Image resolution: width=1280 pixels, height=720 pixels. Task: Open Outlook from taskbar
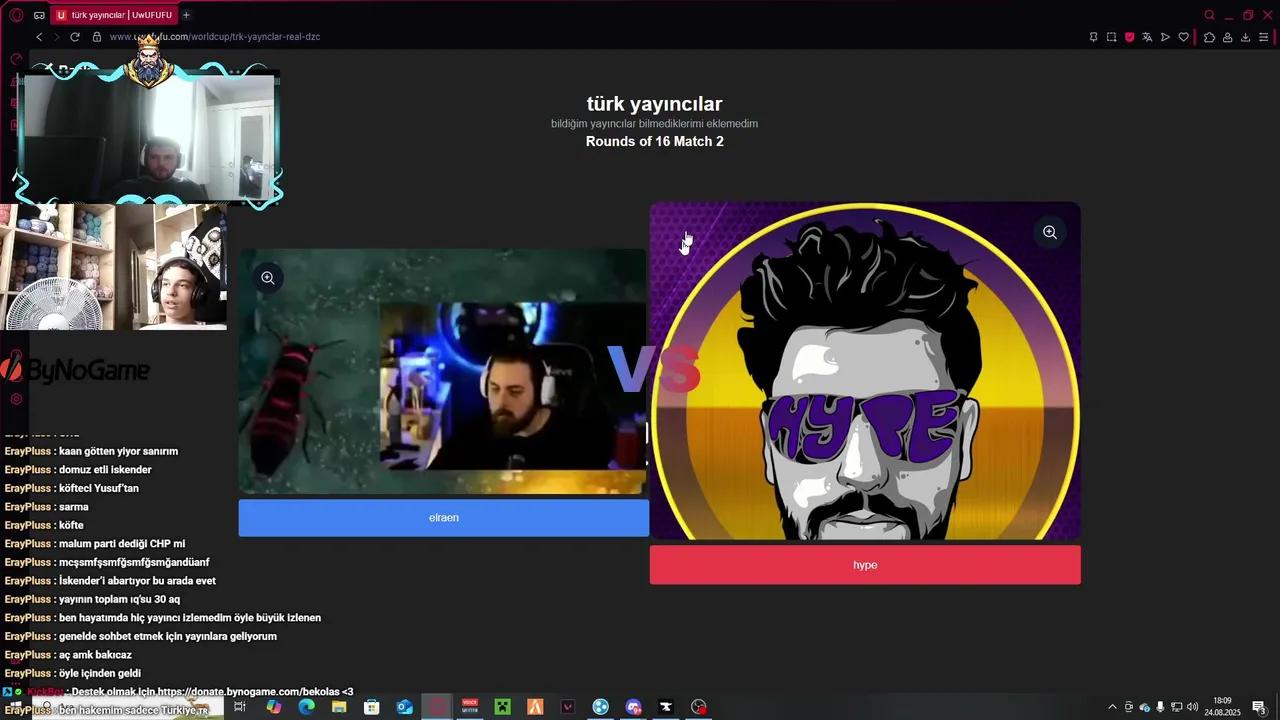pos(404,707)
